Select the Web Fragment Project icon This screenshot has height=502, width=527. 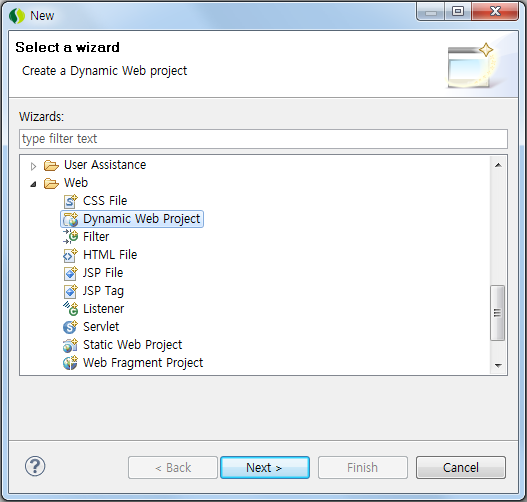[70, 363]
